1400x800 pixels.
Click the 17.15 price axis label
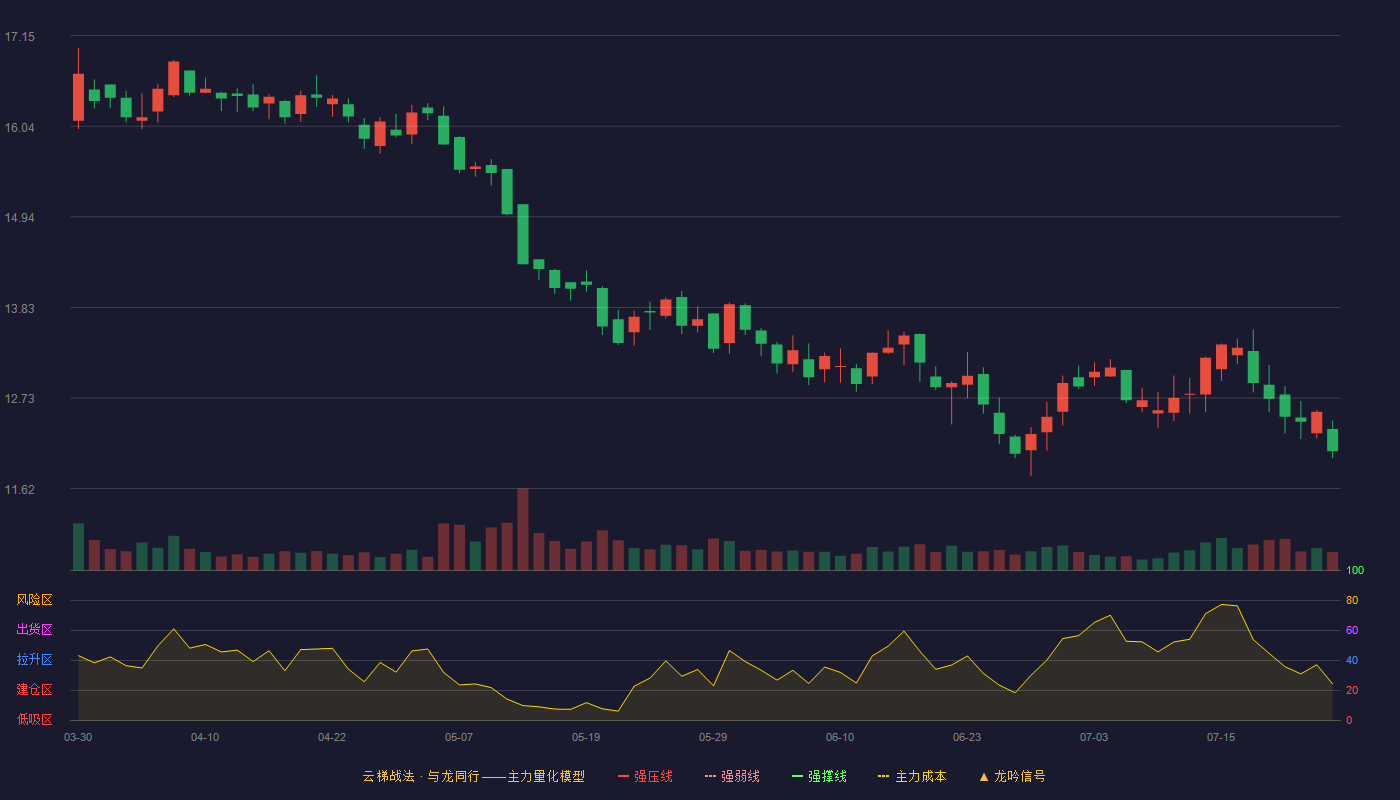click(20, 37)
